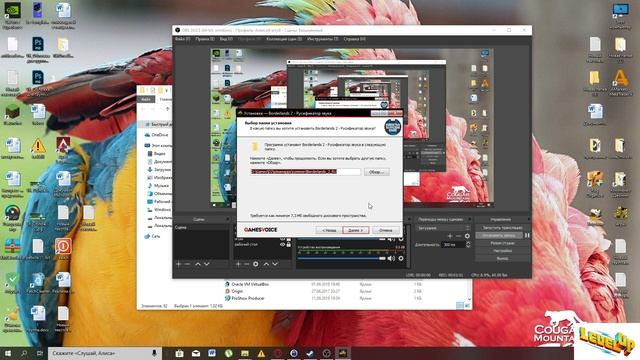This screenshot has height=360, width=640.
Task: Open source properties gear in OBS Sources
Action: pyautogui.click(x=256, y=264)
